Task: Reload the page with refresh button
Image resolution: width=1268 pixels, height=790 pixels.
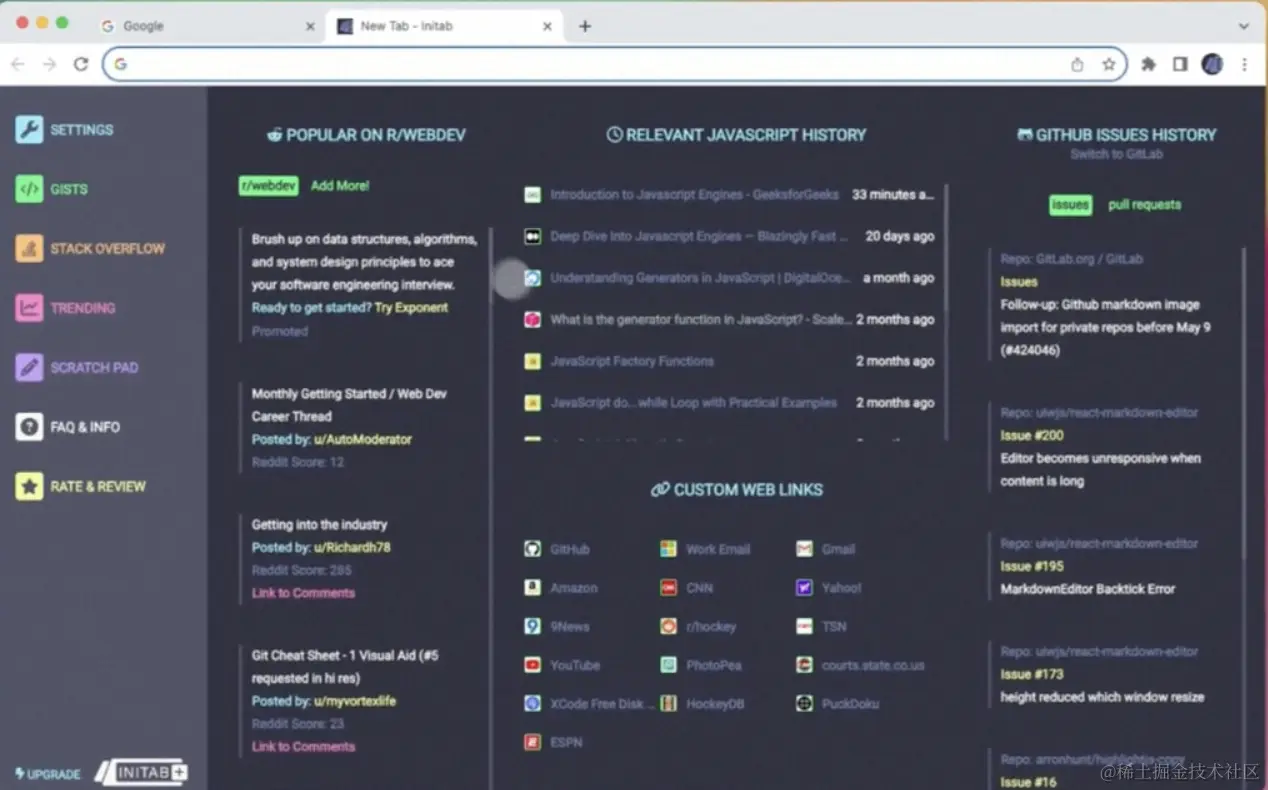Action: tap(81, 64)
